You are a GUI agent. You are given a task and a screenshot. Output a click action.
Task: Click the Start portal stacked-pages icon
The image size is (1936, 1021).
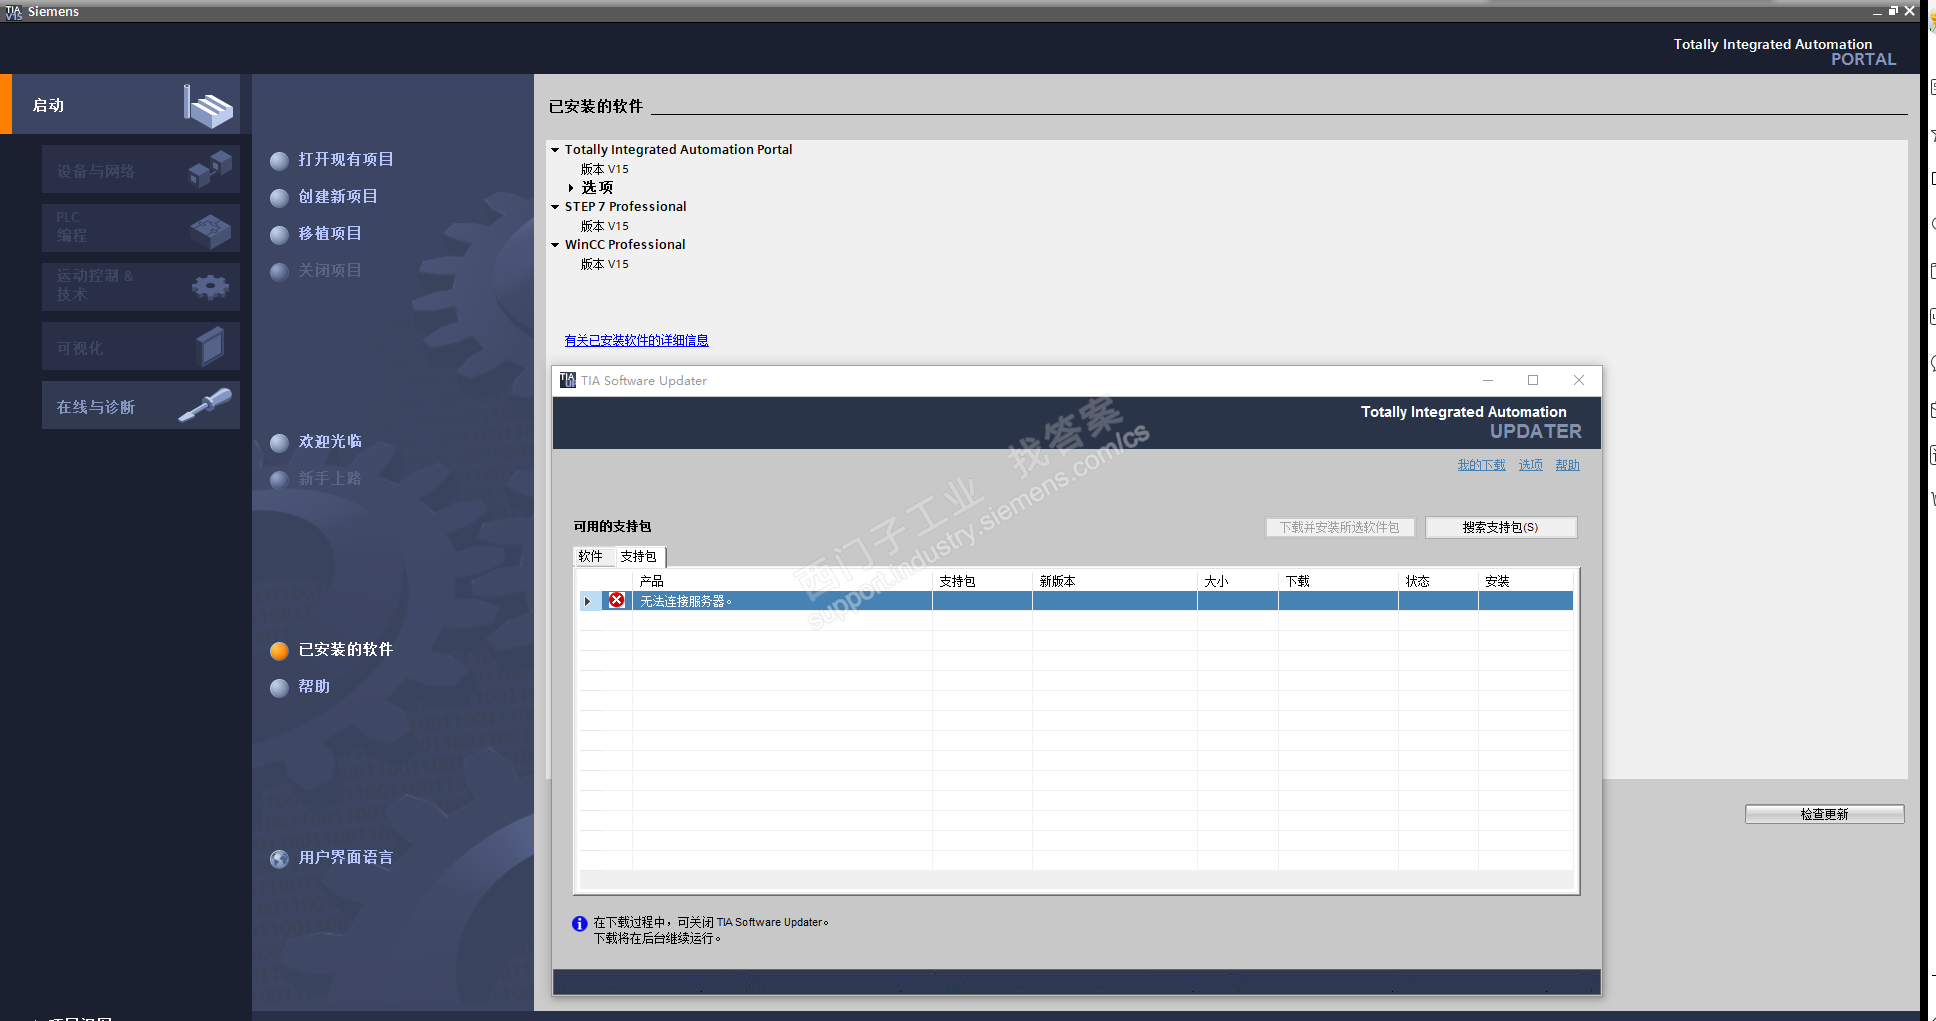click(x=208, y=105)
